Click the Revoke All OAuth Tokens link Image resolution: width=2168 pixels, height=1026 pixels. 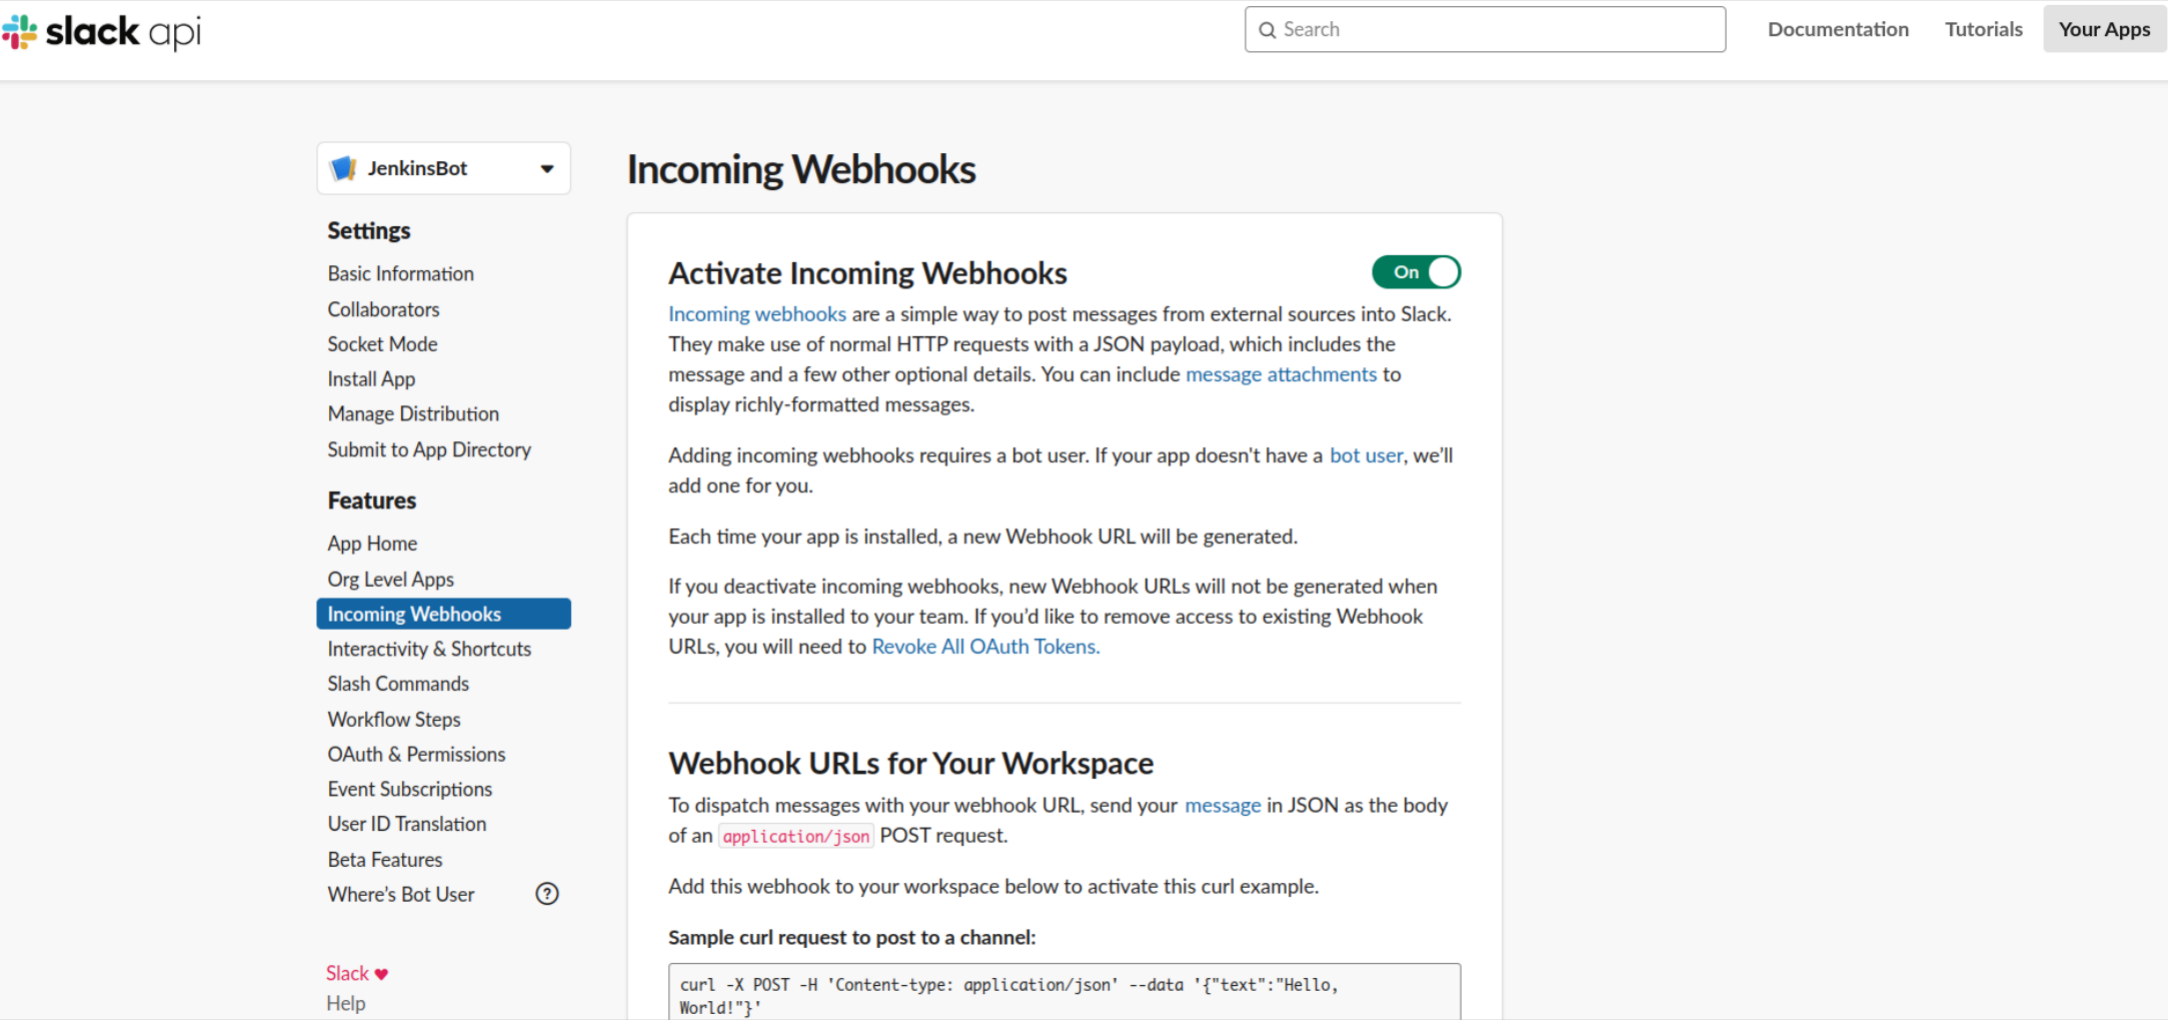[986, 646]
